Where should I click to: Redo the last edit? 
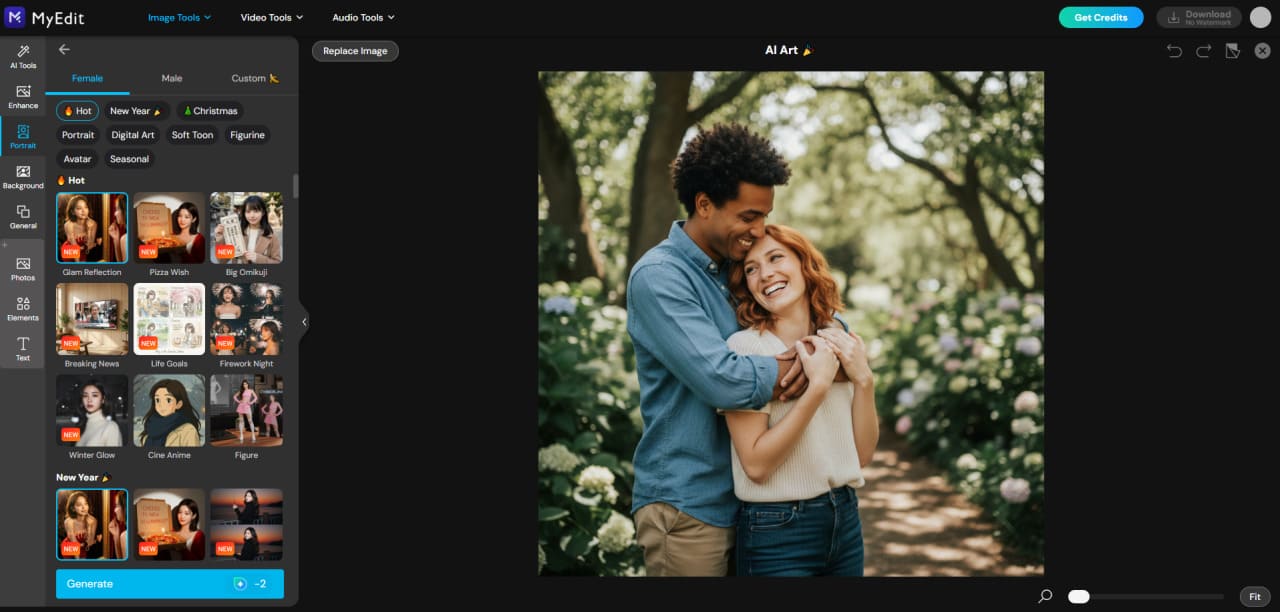click(1203, 49)
